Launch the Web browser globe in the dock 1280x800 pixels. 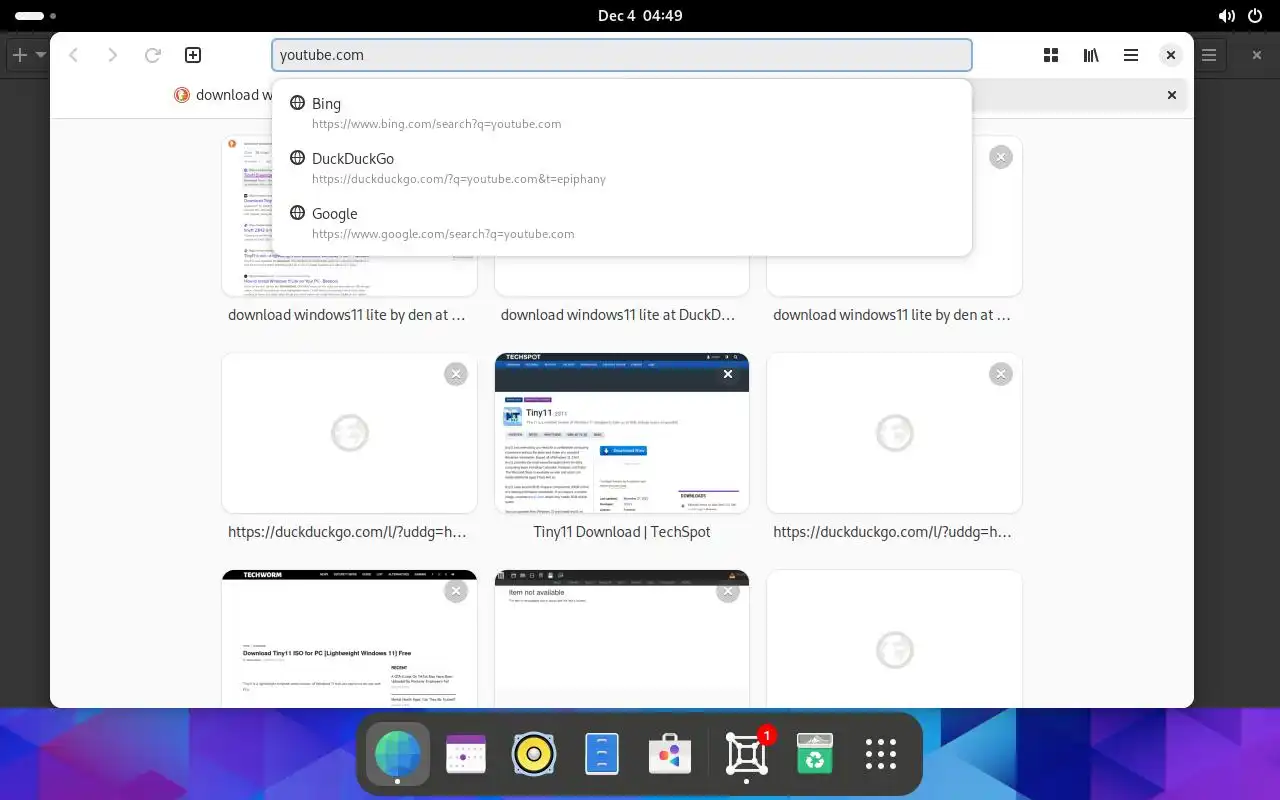point(398,754)
